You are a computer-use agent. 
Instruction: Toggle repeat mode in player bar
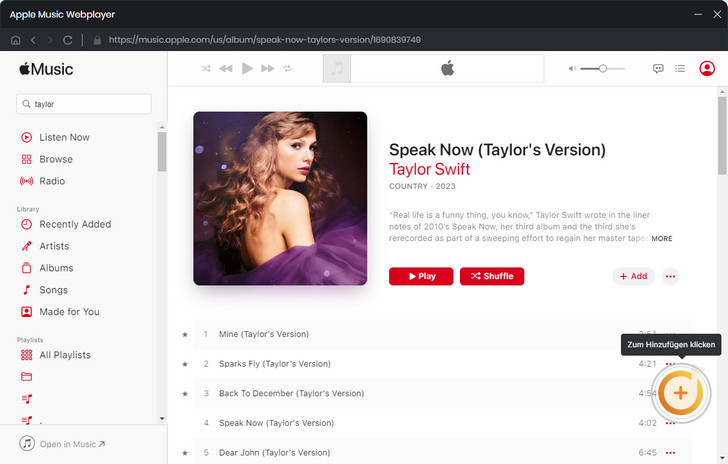[287, 68]
